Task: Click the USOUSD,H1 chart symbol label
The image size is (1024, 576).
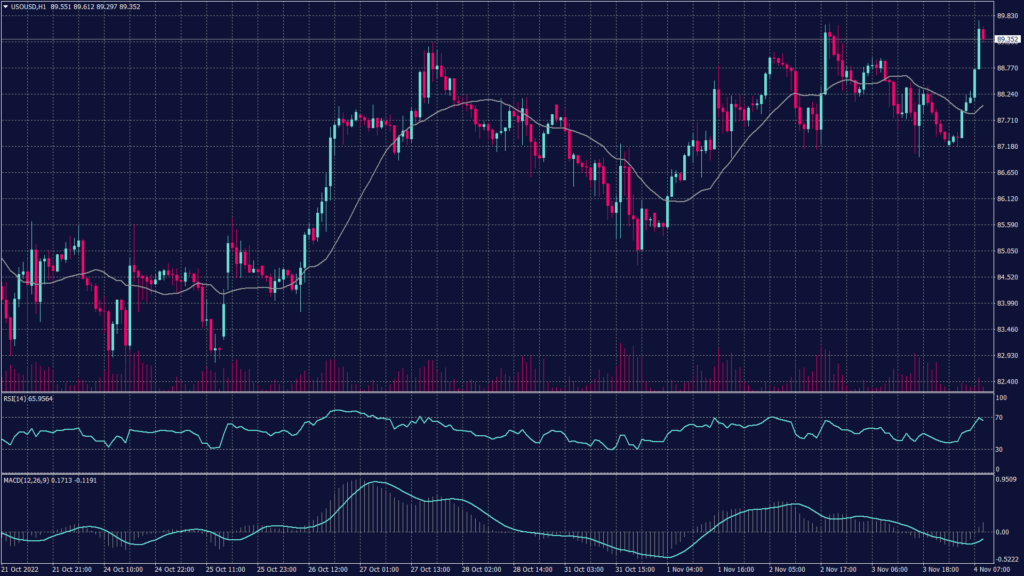Action: click(x=29, y=8)
